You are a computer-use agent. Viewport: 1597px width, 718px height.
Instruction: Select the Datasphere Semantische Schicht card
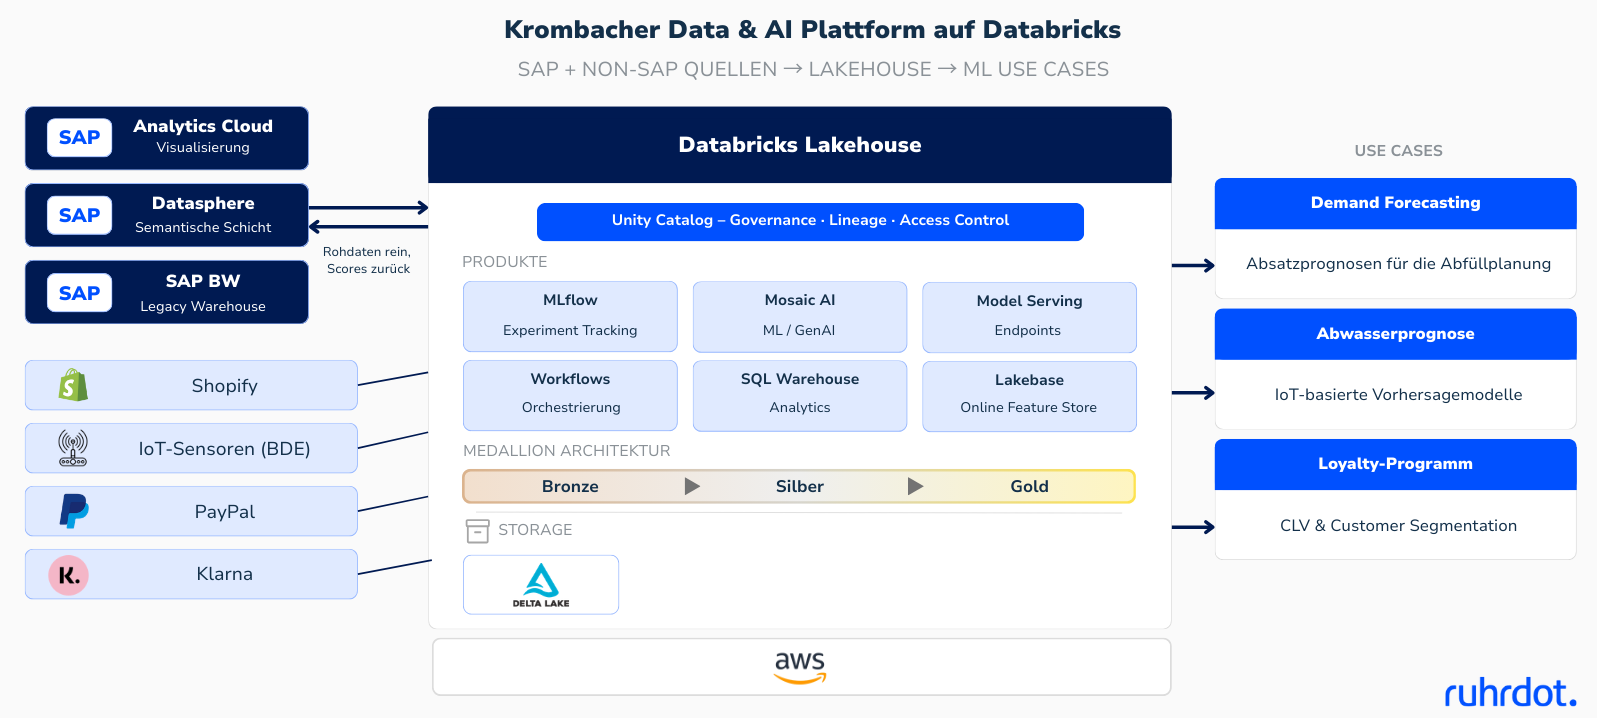click(167, 215)
